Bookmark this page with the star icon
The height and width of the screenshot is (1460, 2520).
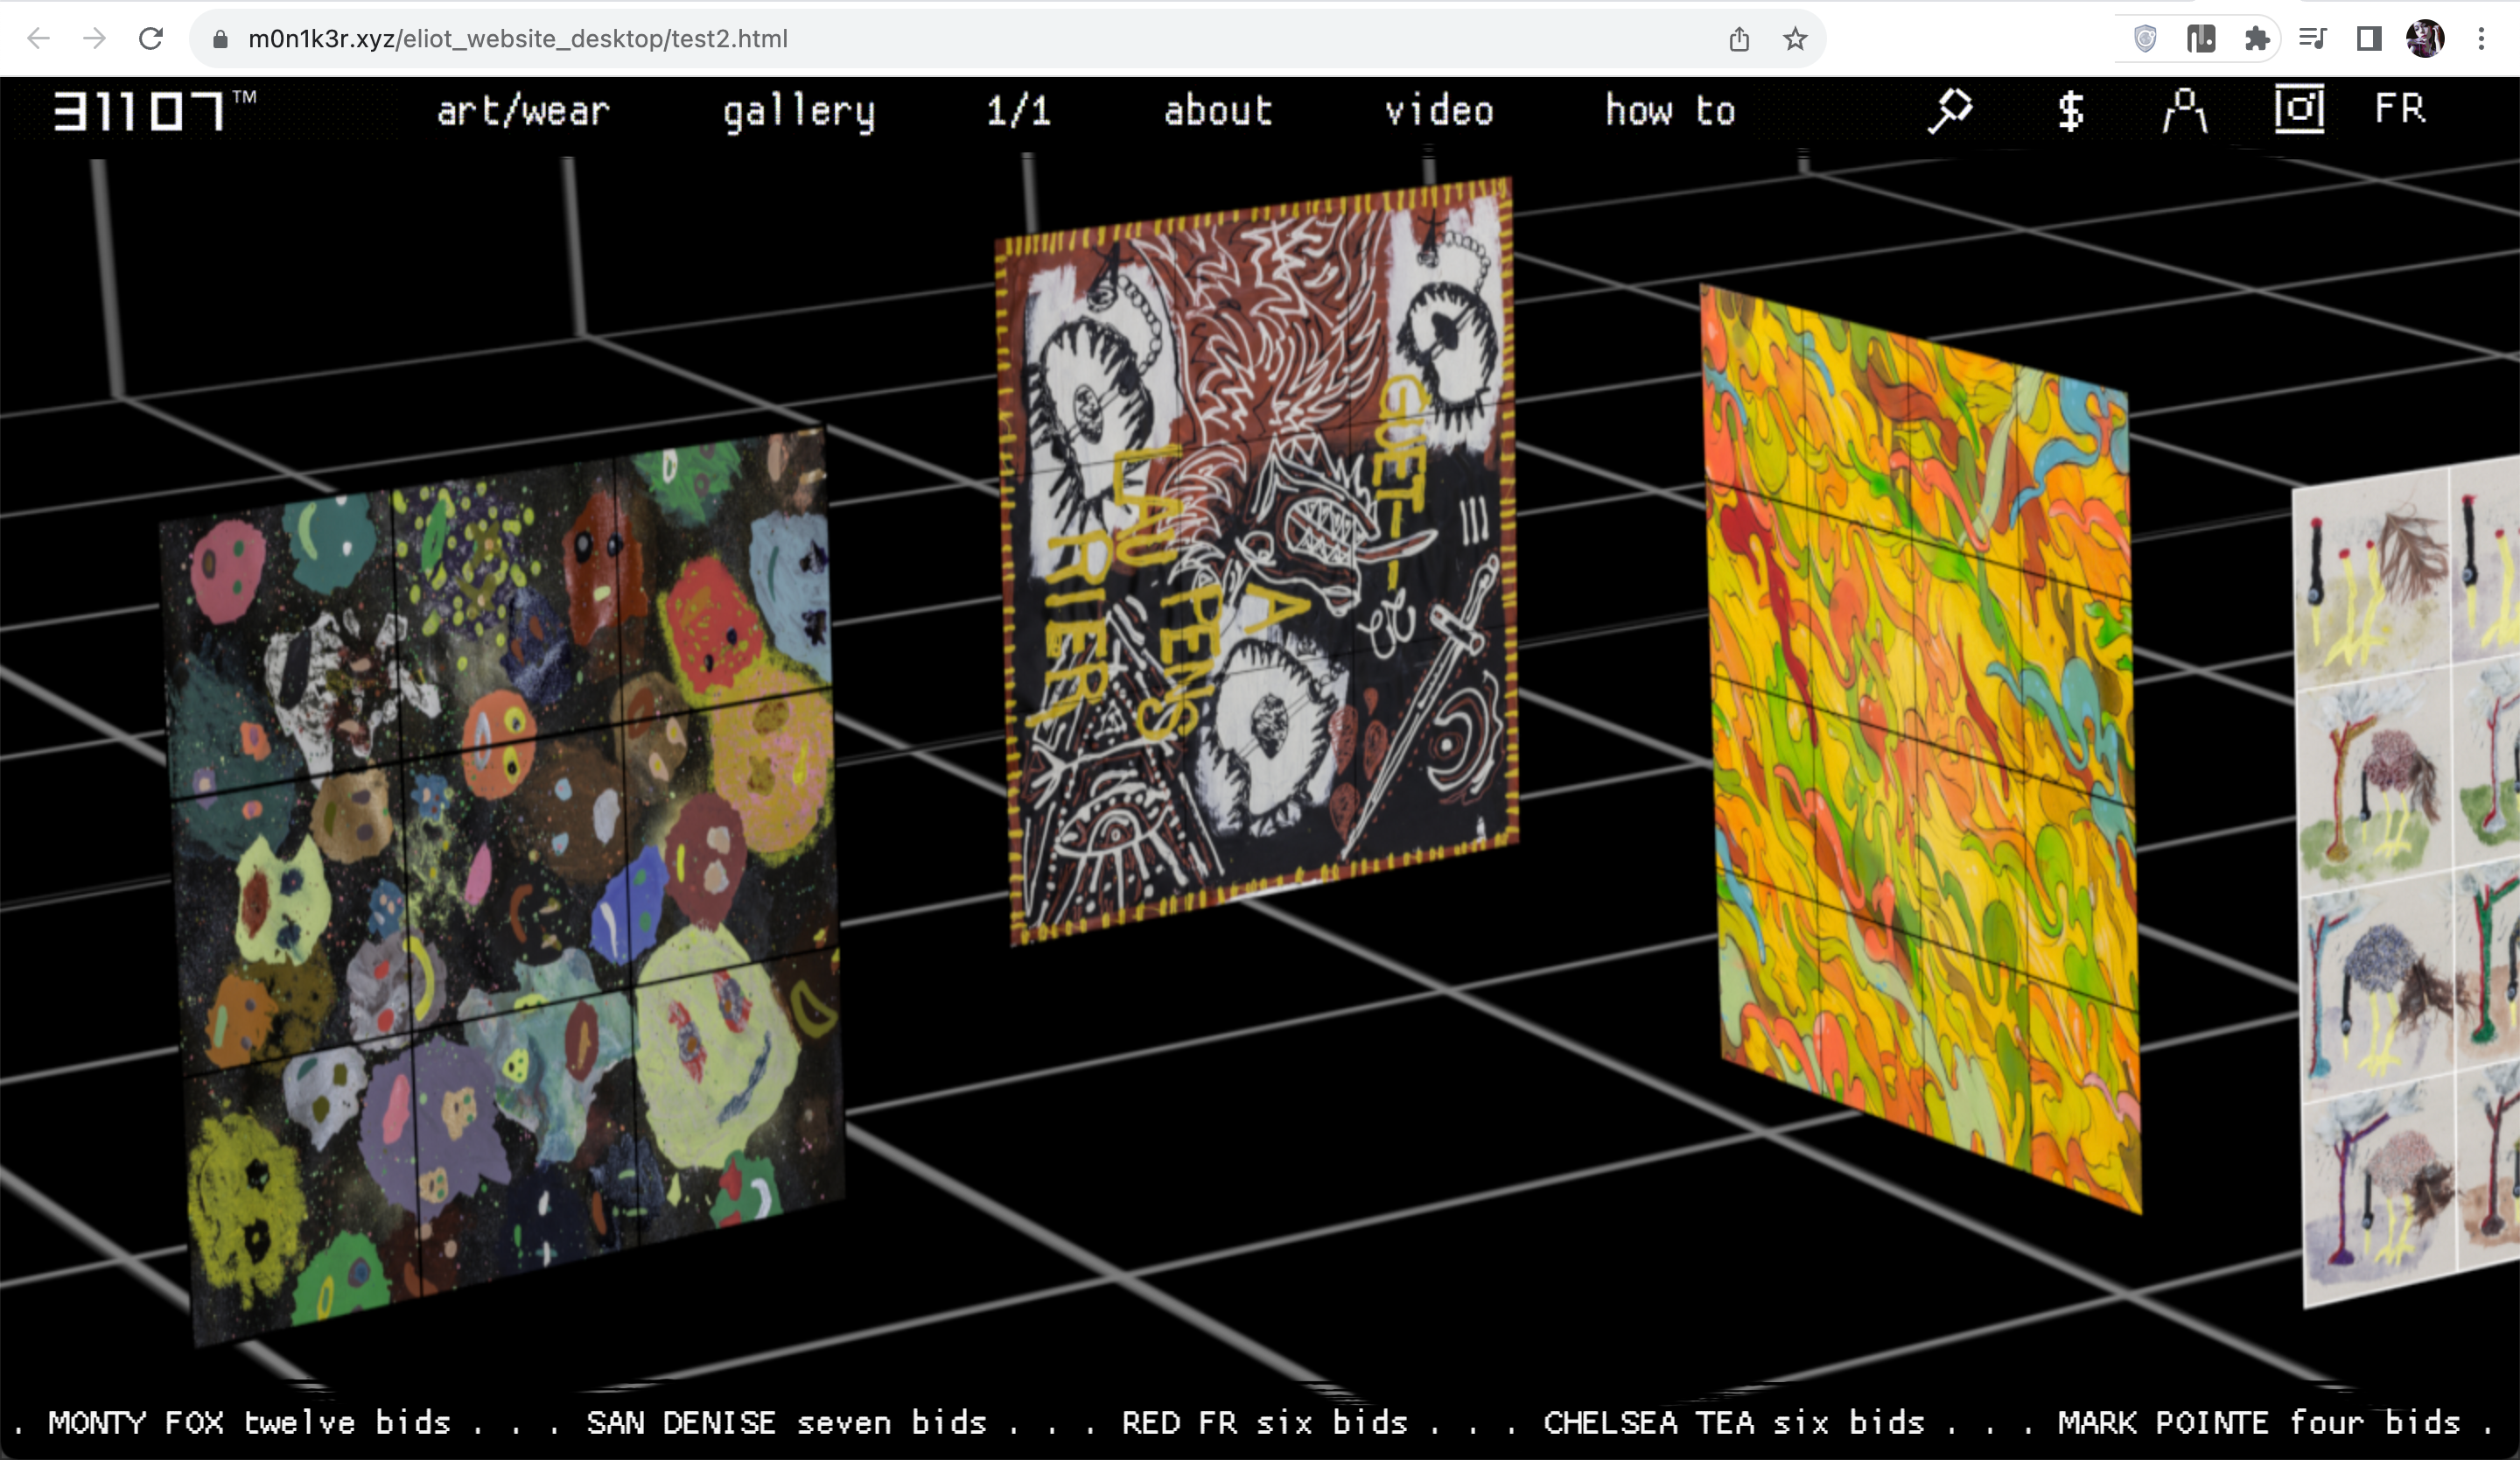pos(1795,39)
